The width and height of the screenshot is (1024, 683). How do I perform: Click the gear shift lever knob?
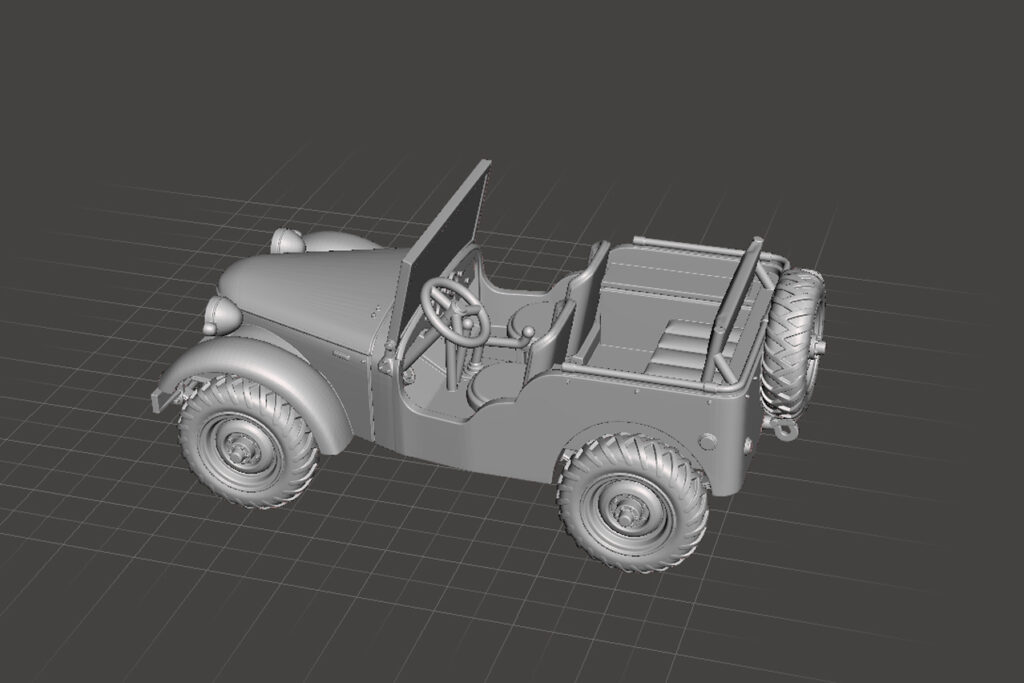pos(528,332)
